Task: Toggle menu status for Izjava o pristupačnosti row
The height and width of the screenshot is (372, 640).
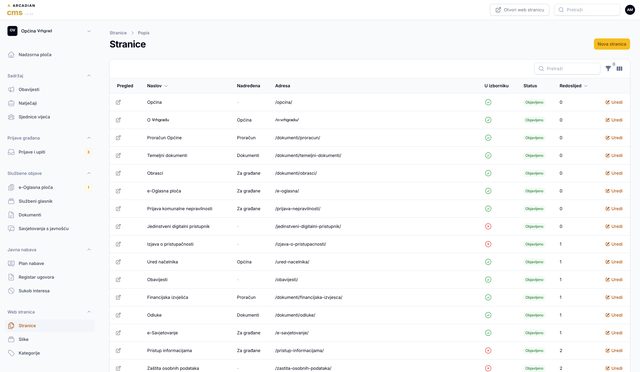Action: [x=488, y=244]
